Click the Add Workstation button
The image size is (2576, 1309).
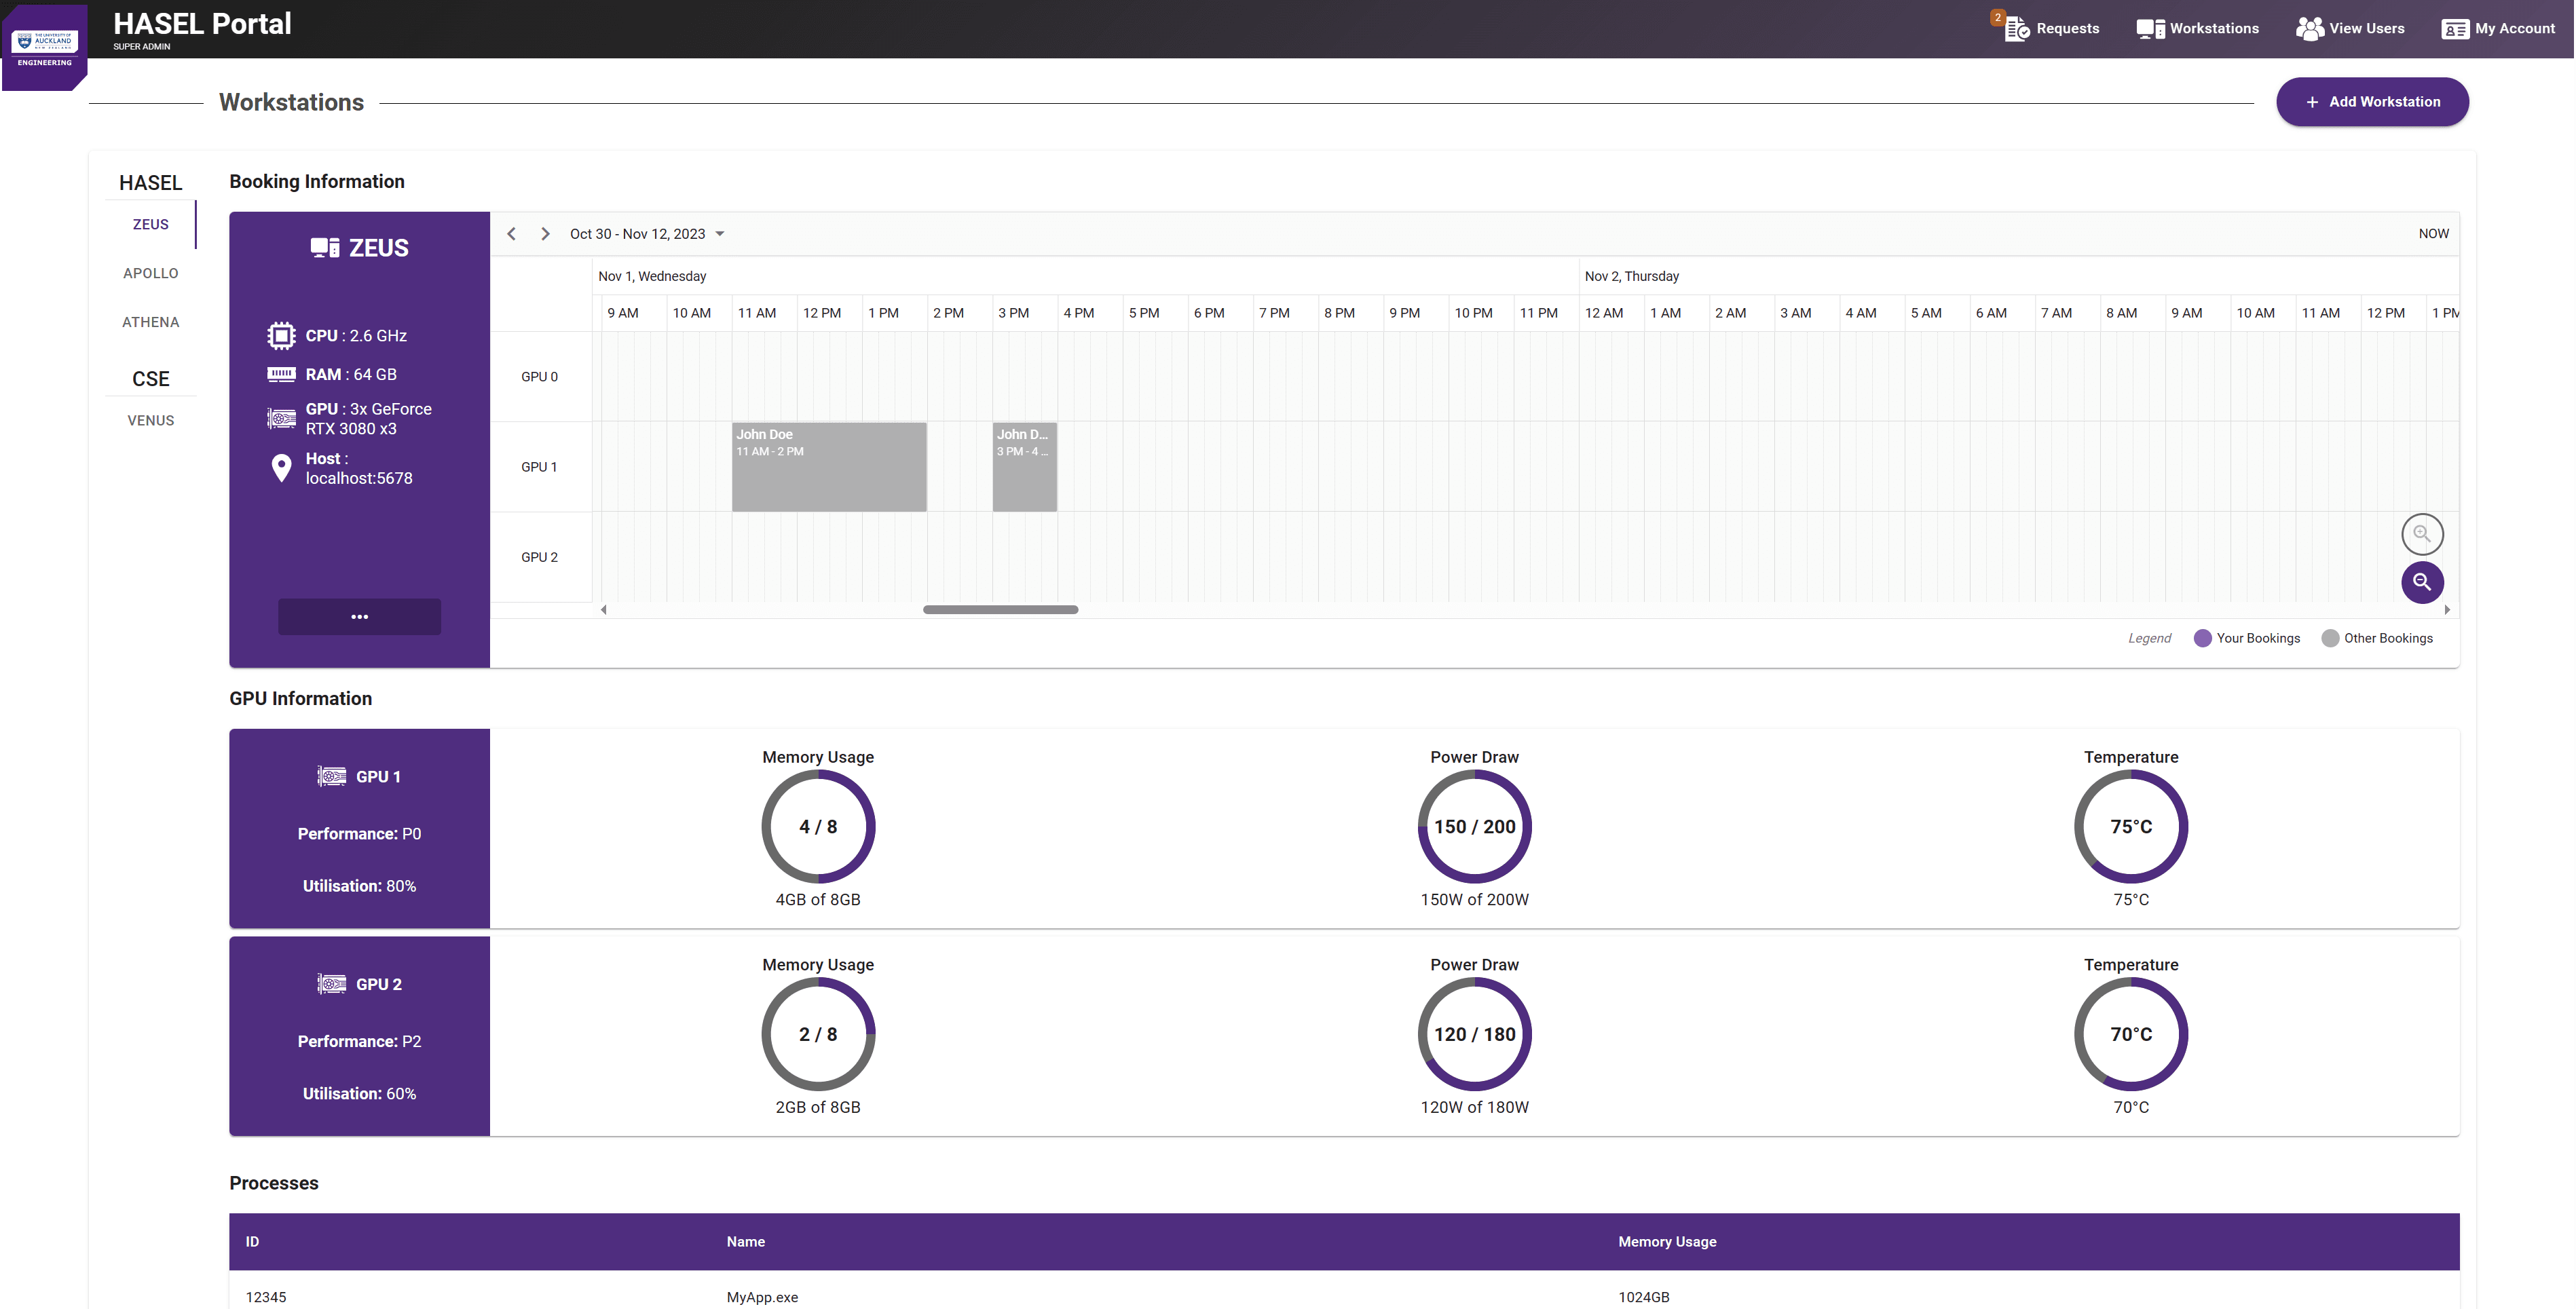[2372, 102]
